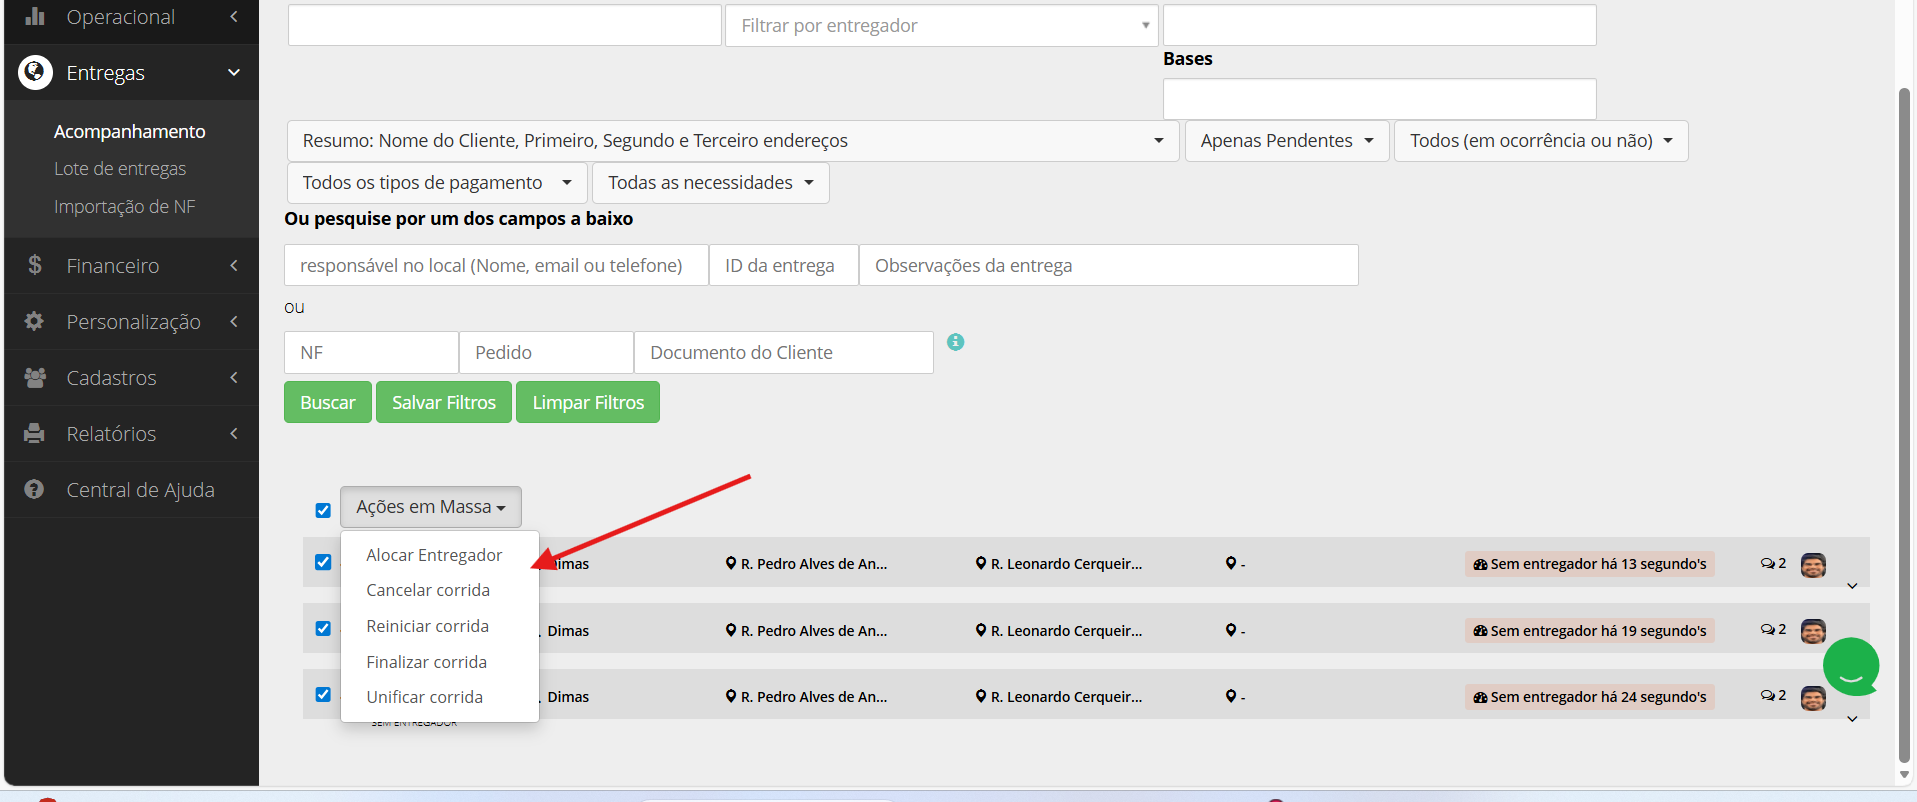
Task: Click the avatar in the 13 segundo's row
Action: tap(1813, 565)
